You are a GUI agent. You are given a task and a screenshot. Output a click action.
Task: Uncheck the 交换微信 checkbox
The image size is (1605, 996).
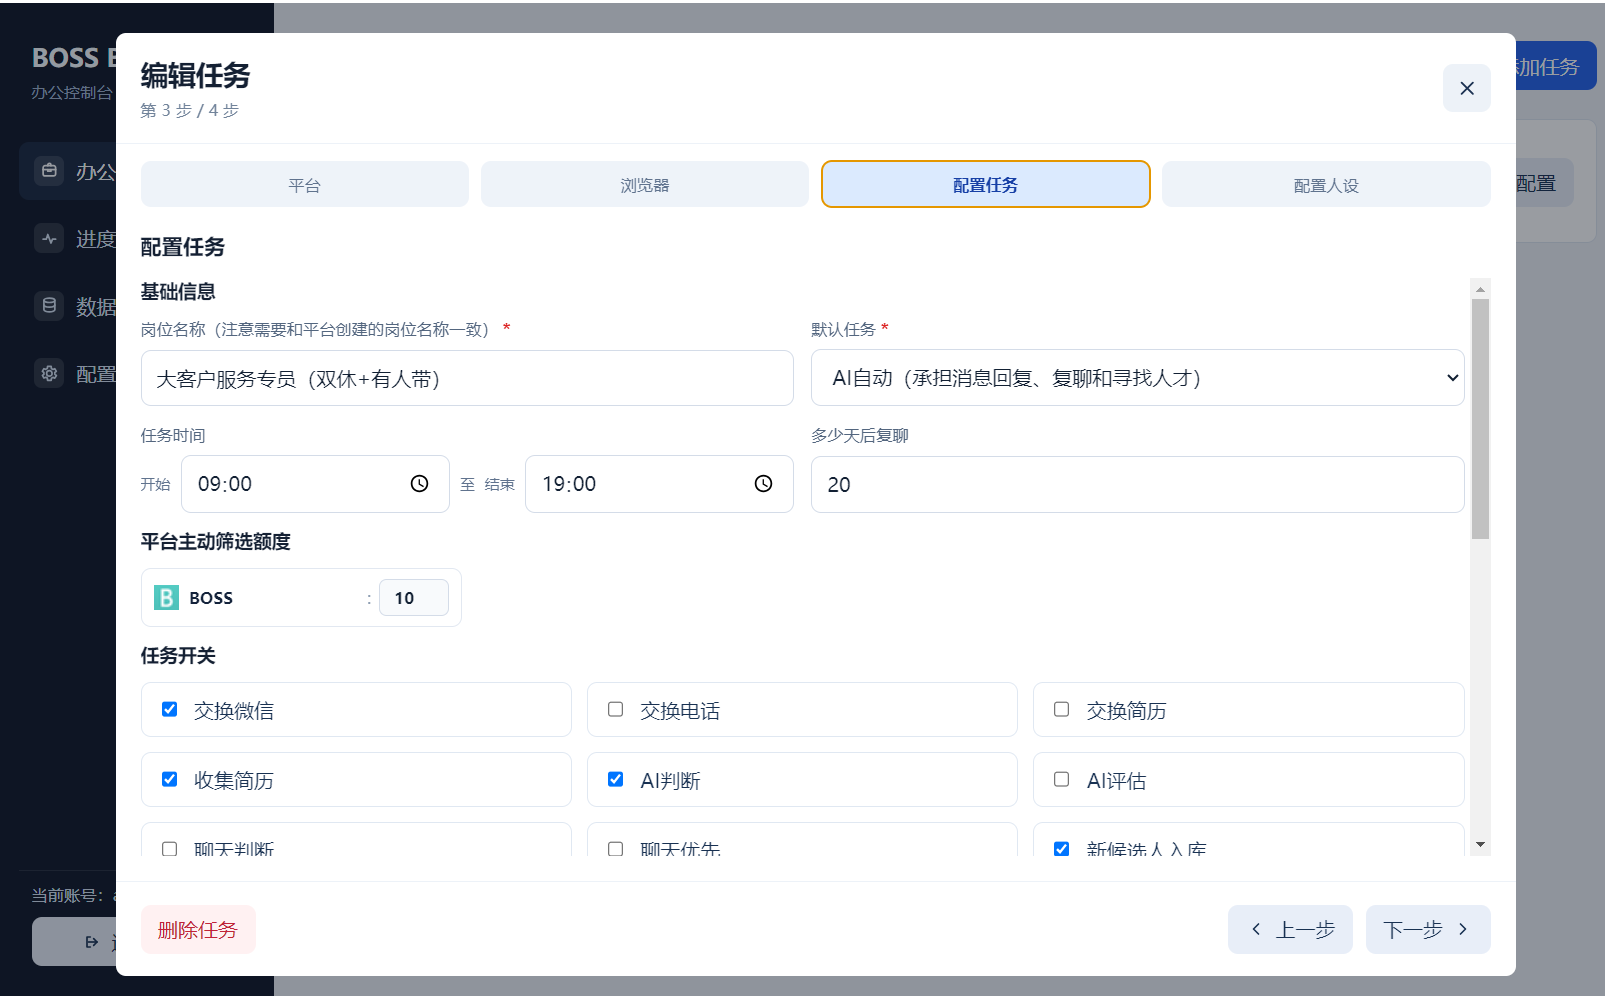[169, 709]
